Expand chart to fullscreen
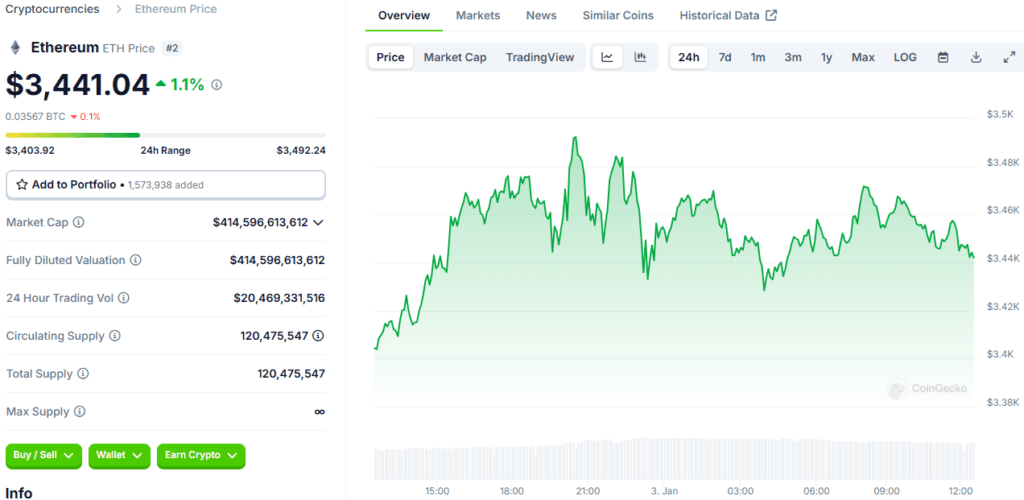The image size is (1024, 500). pos(1008,57)
